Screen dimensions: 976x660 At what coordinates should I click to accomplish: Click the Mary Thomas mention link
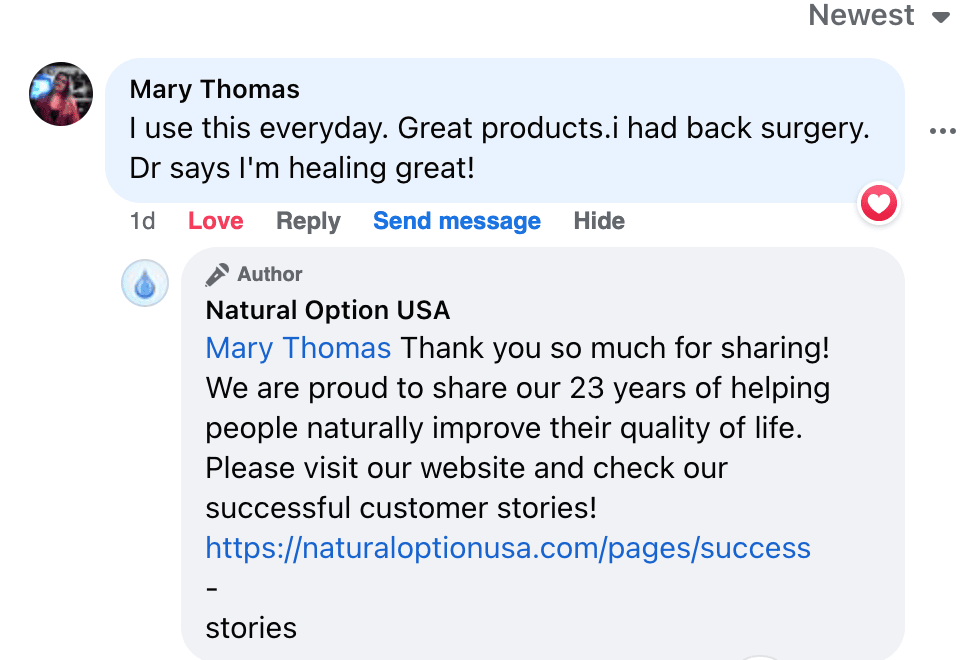point(297,348)
